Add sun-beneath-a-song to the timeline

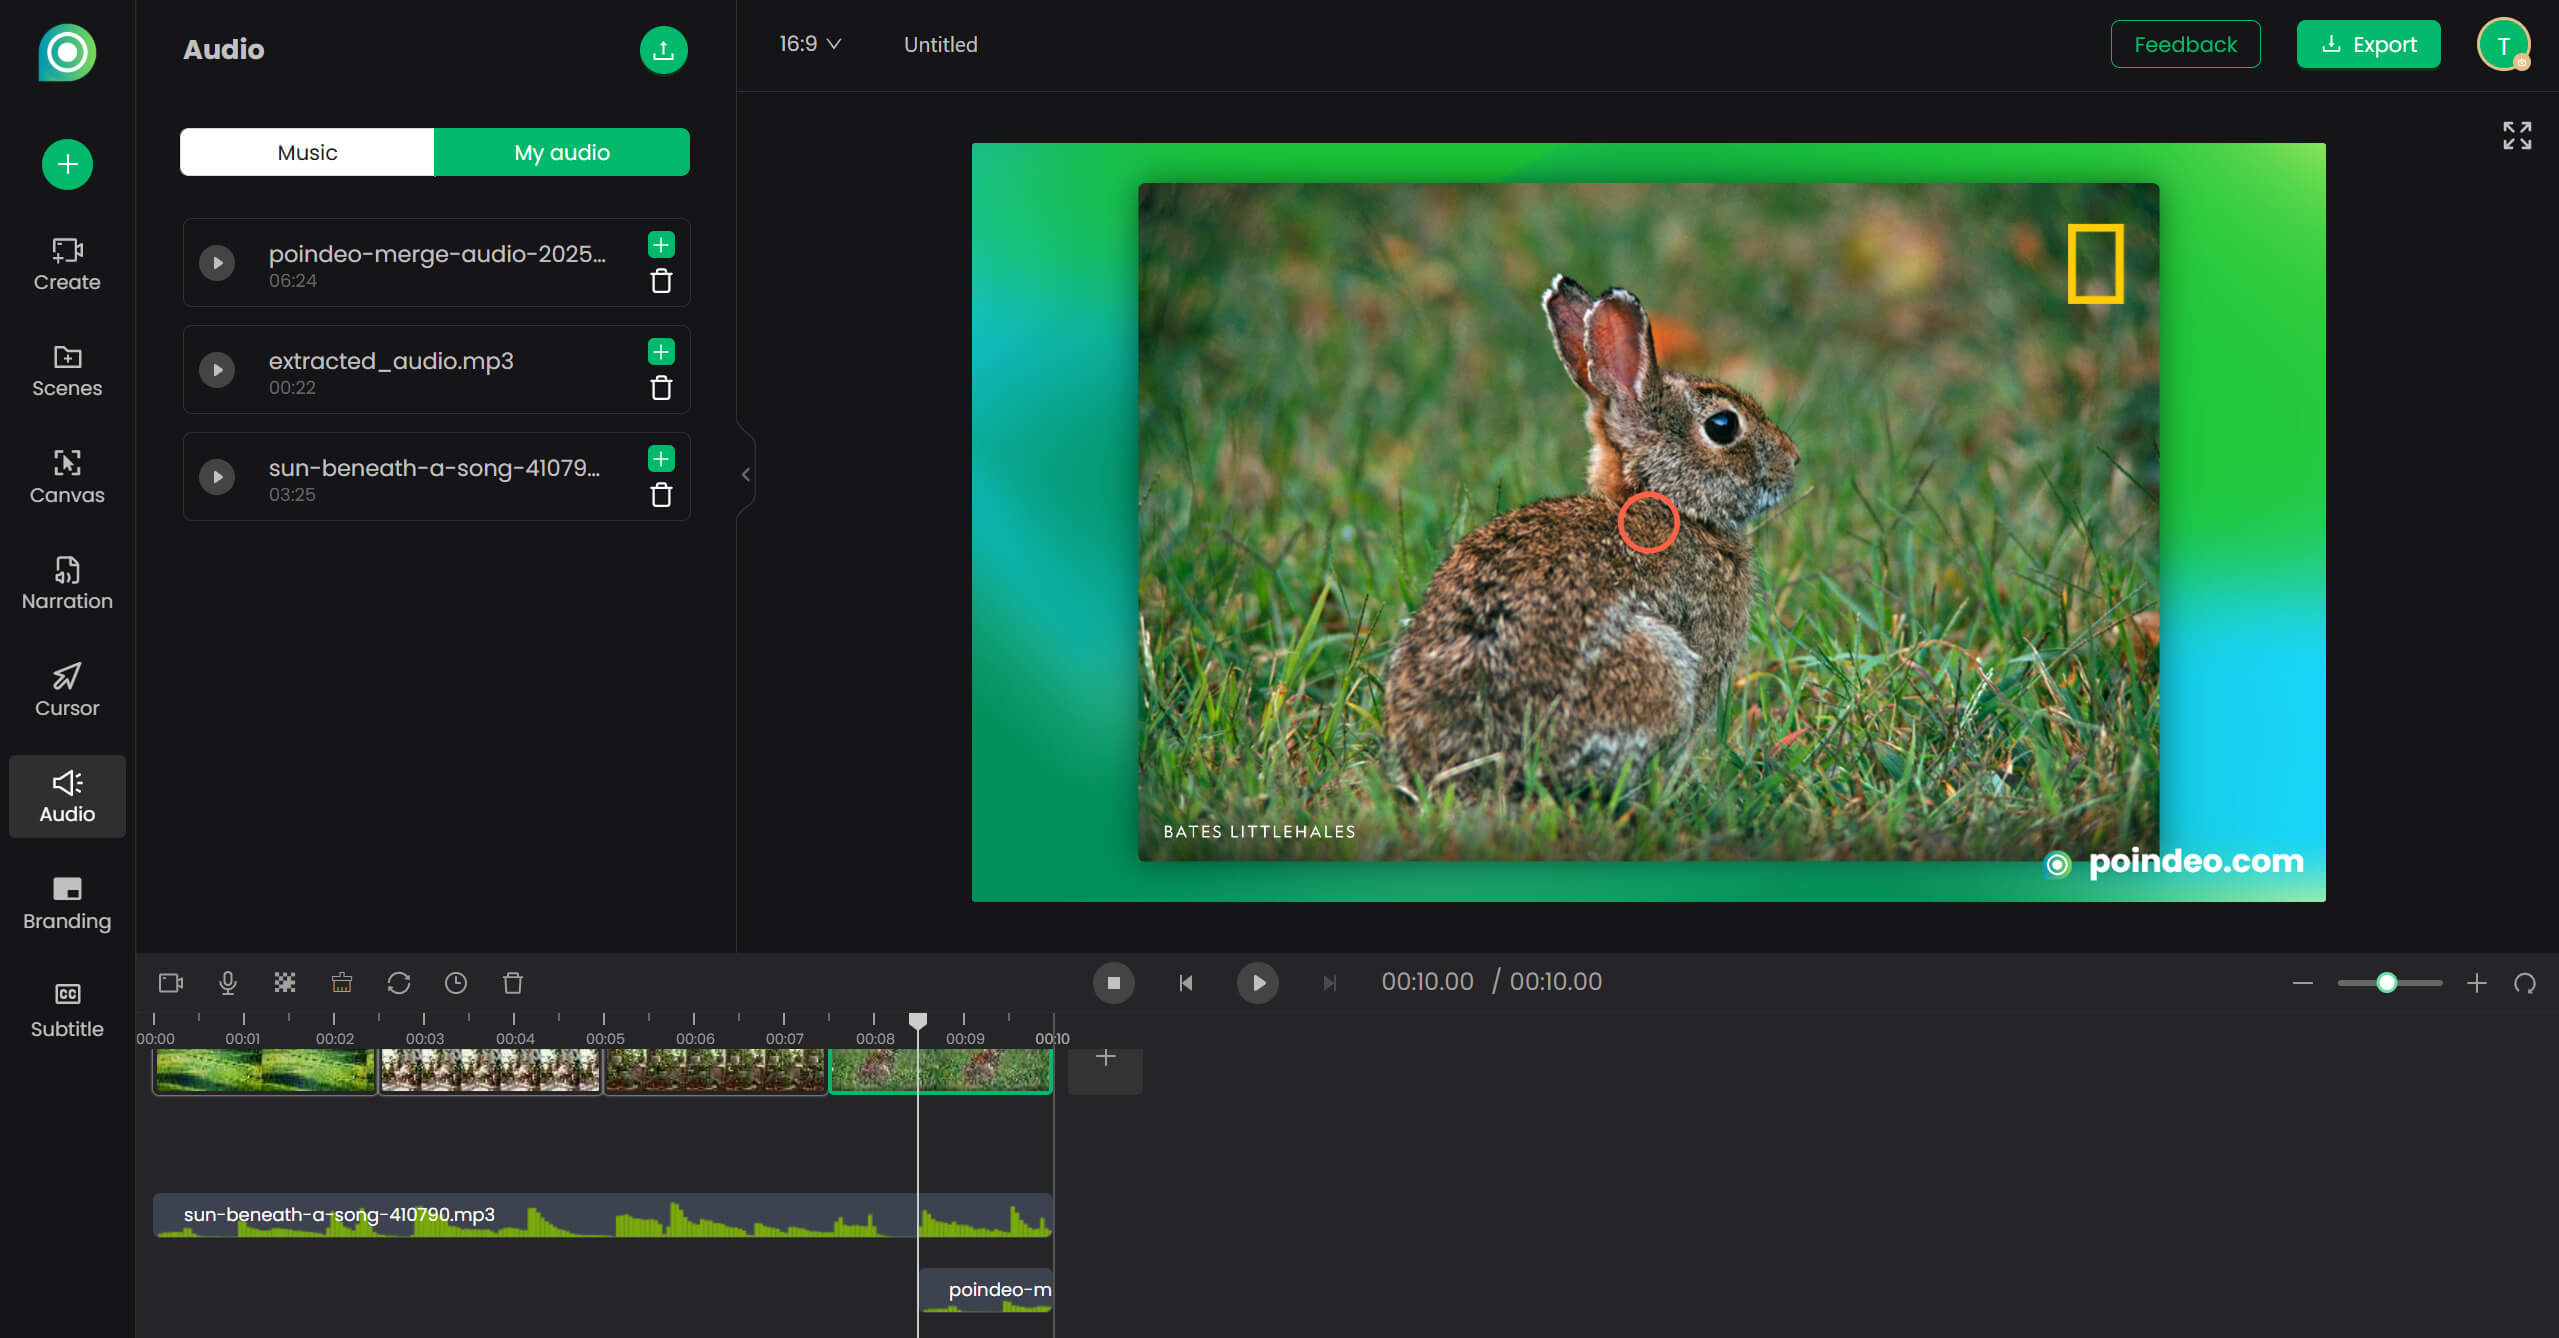click(x=660, y=459)
